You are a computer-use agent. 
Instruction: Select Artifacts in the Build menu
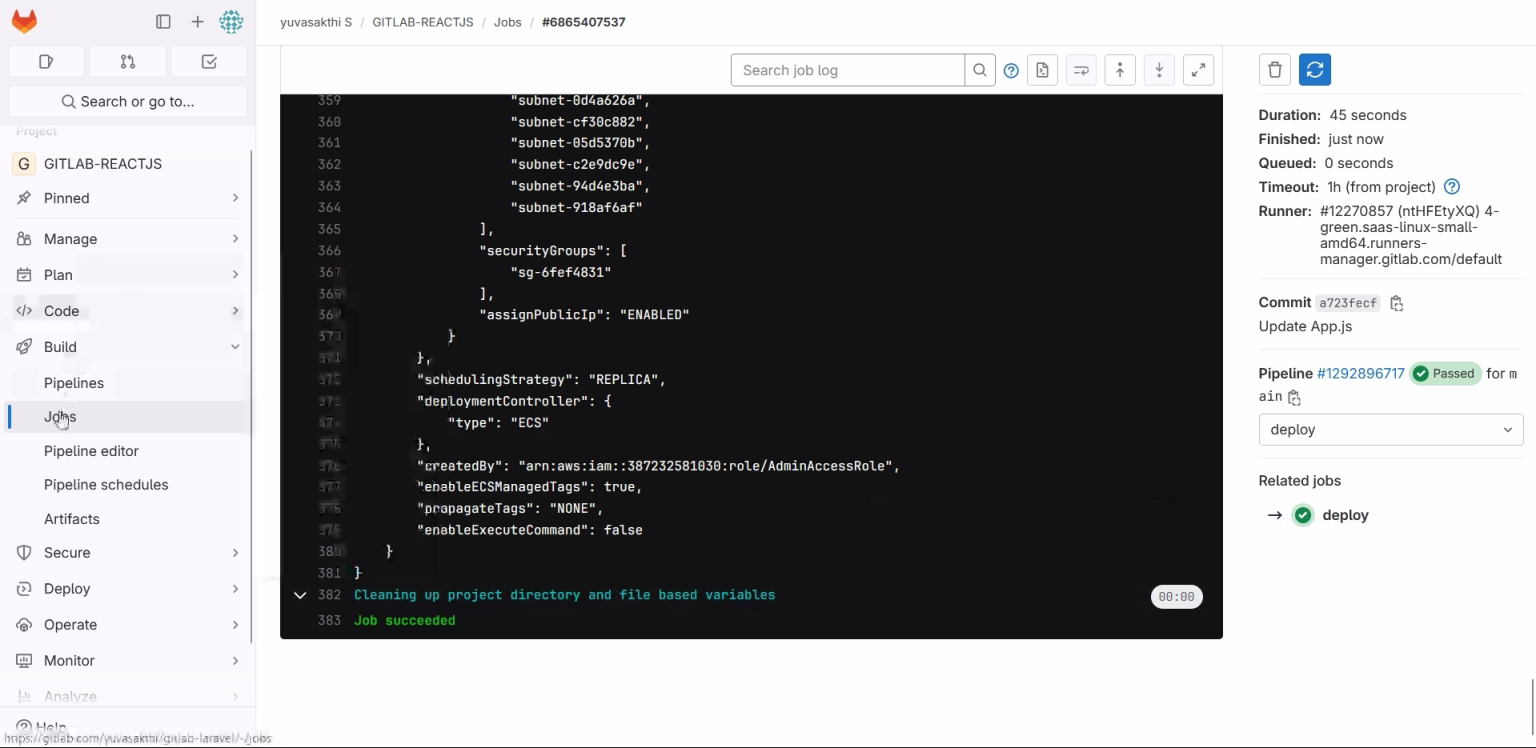(x=71, y=518)
